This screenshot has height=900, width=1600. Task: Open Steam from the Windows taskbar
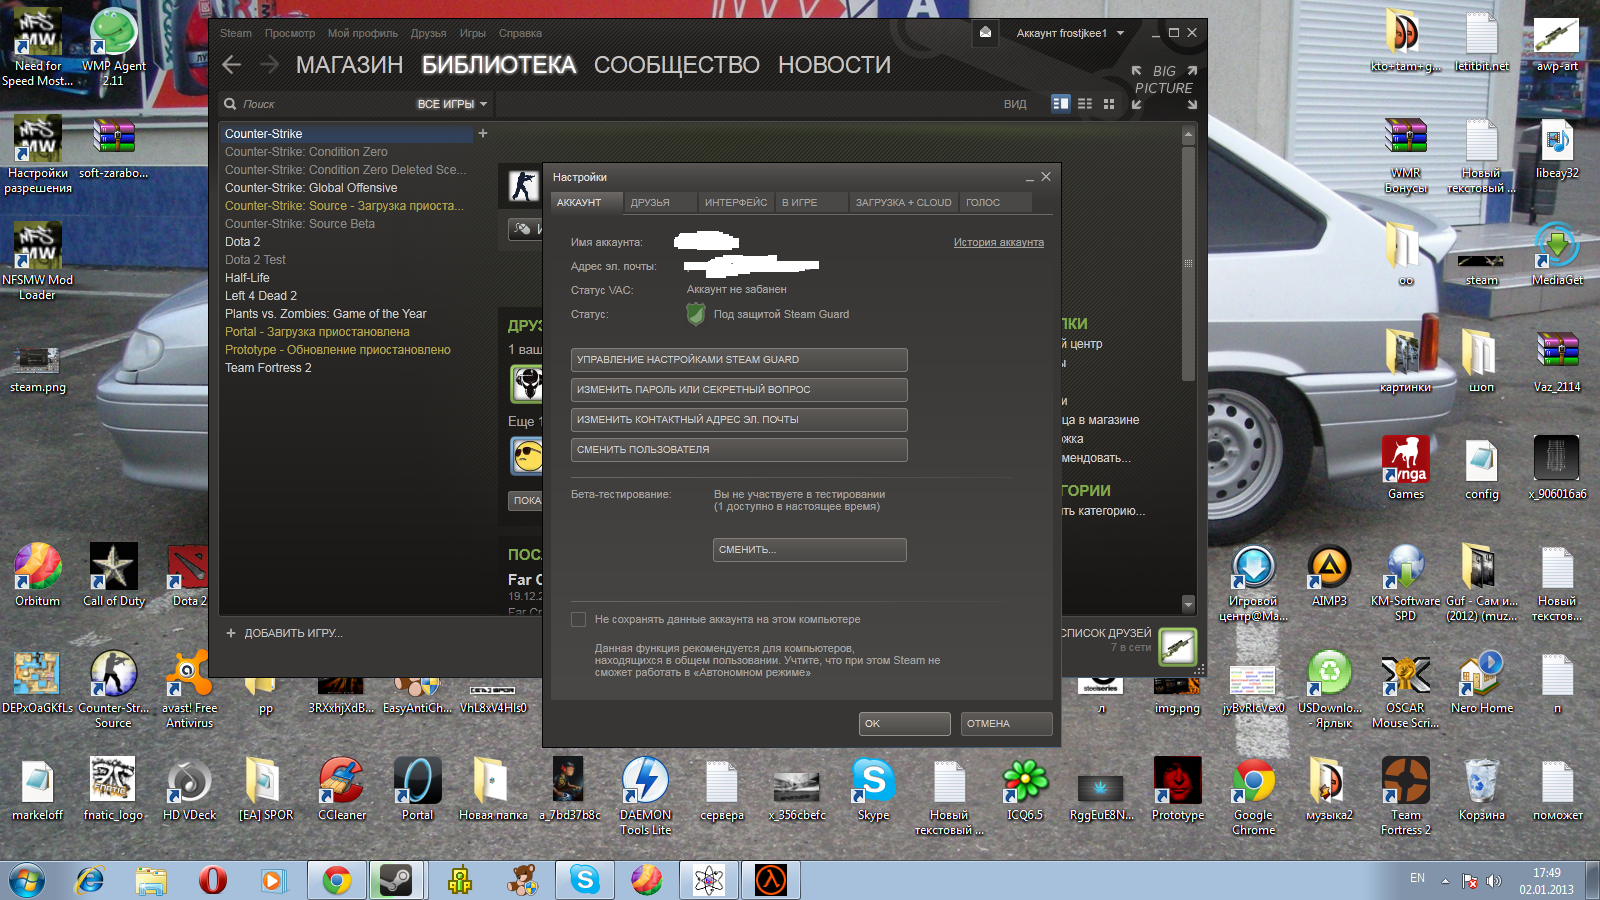coord(397,880)
